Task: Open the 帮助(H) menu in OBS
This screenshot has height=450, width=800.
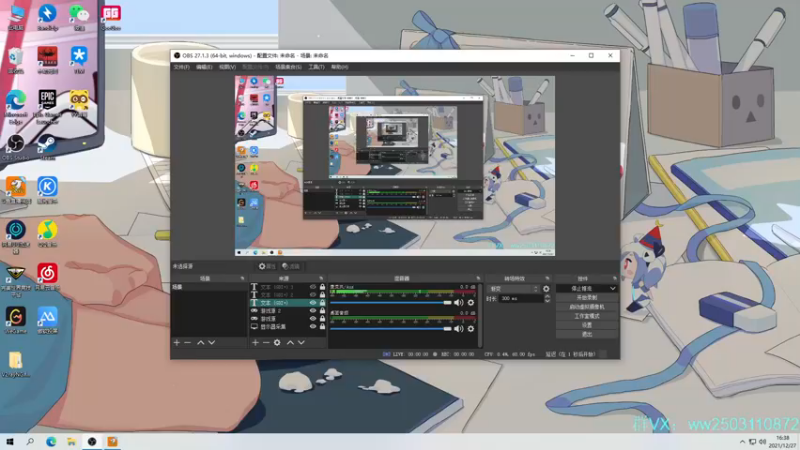Action: point(340,67)
